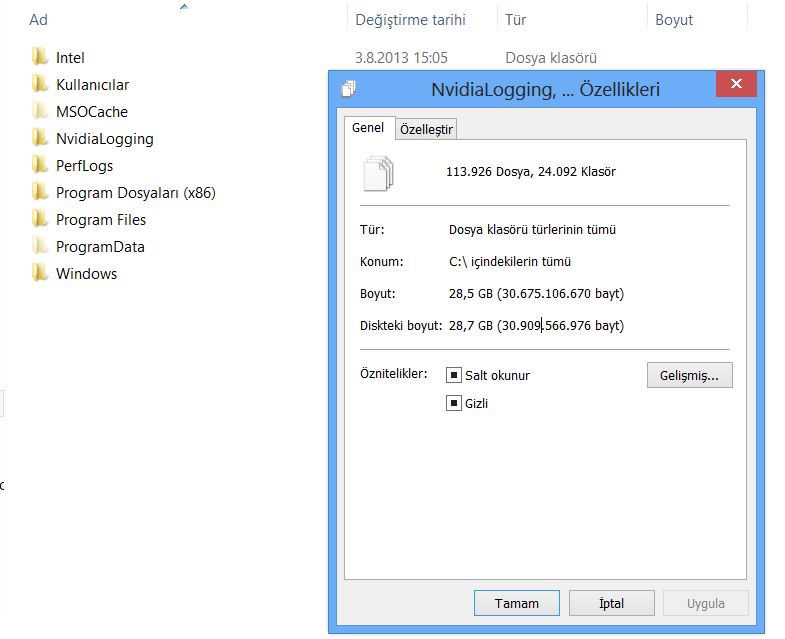Image resolution: width=785 pixels, height=639 pixels.
Task: Select the Kullanıcılar folder icon
Action: point(40,85)
